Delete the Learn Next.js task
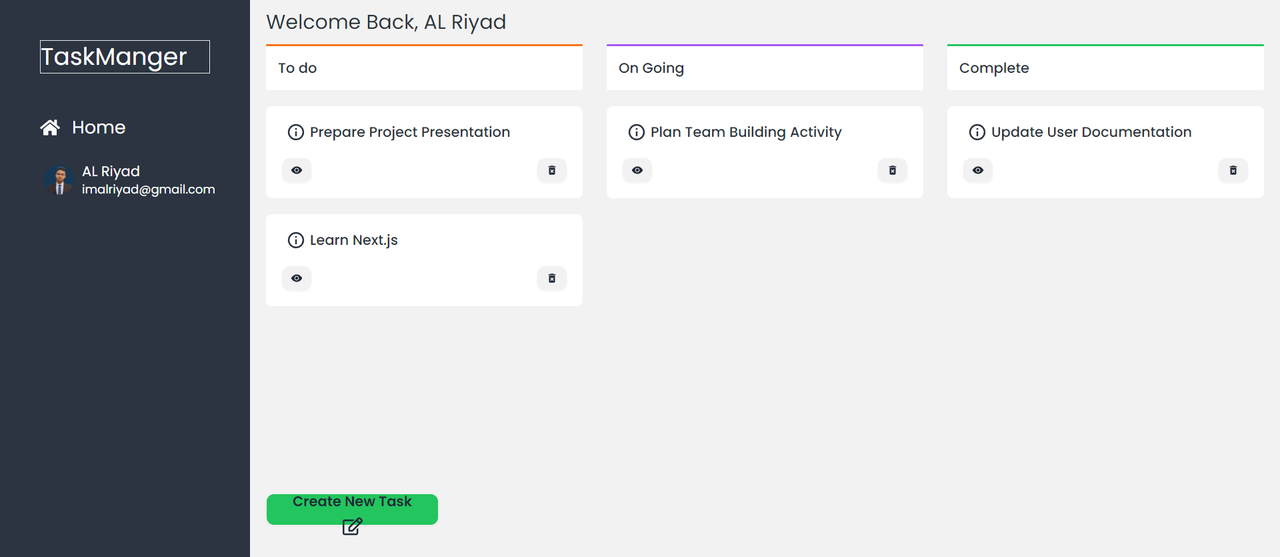Screen dimensions: 1280x557 (552, 279)
